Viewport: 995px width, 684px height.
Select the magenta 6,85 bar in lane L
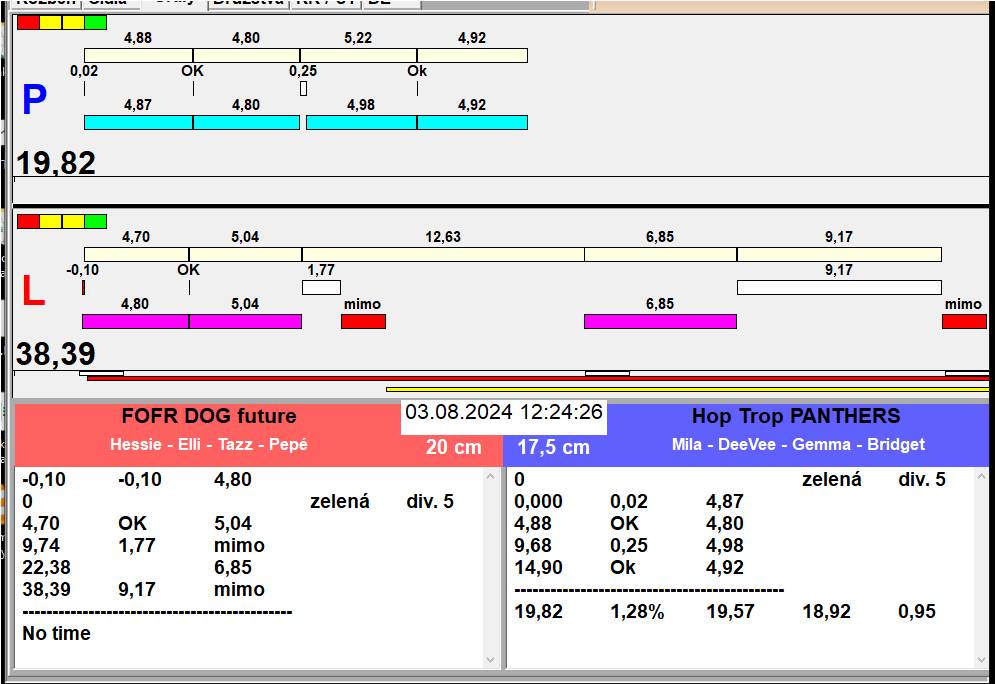click(660, 321)
